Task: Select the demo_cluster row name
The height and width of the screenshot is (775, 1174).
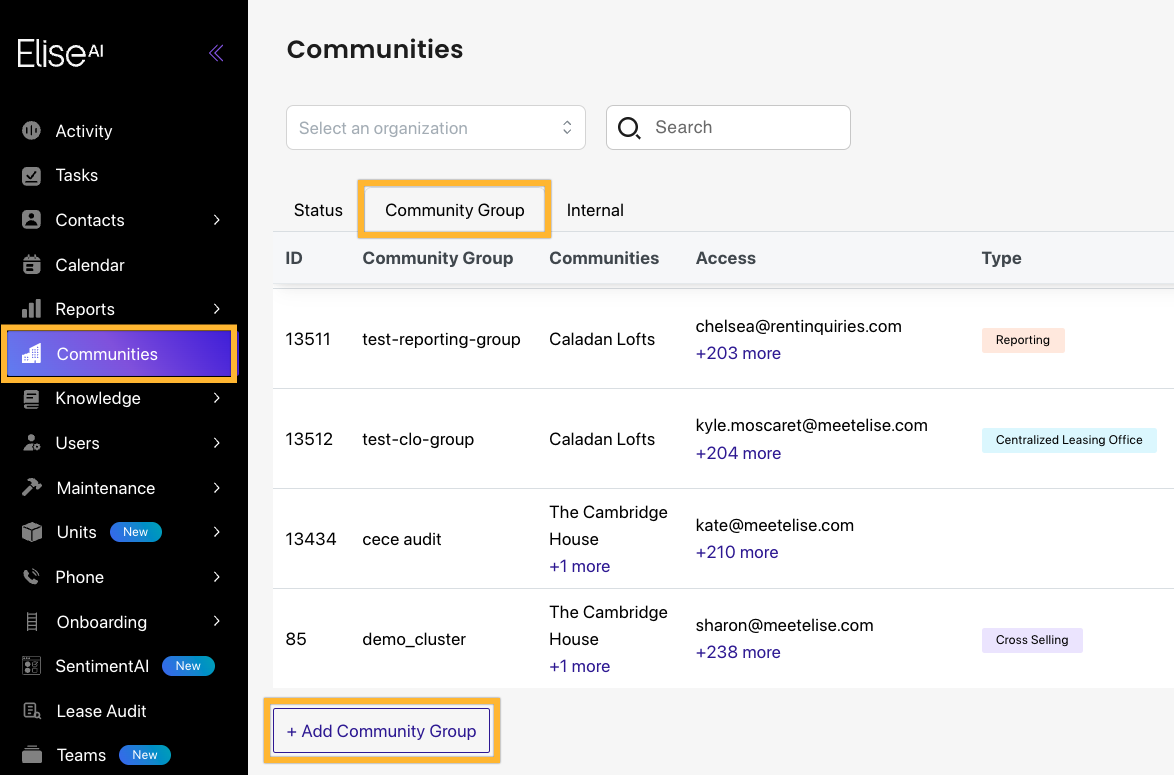Action: tap(414, 639)
